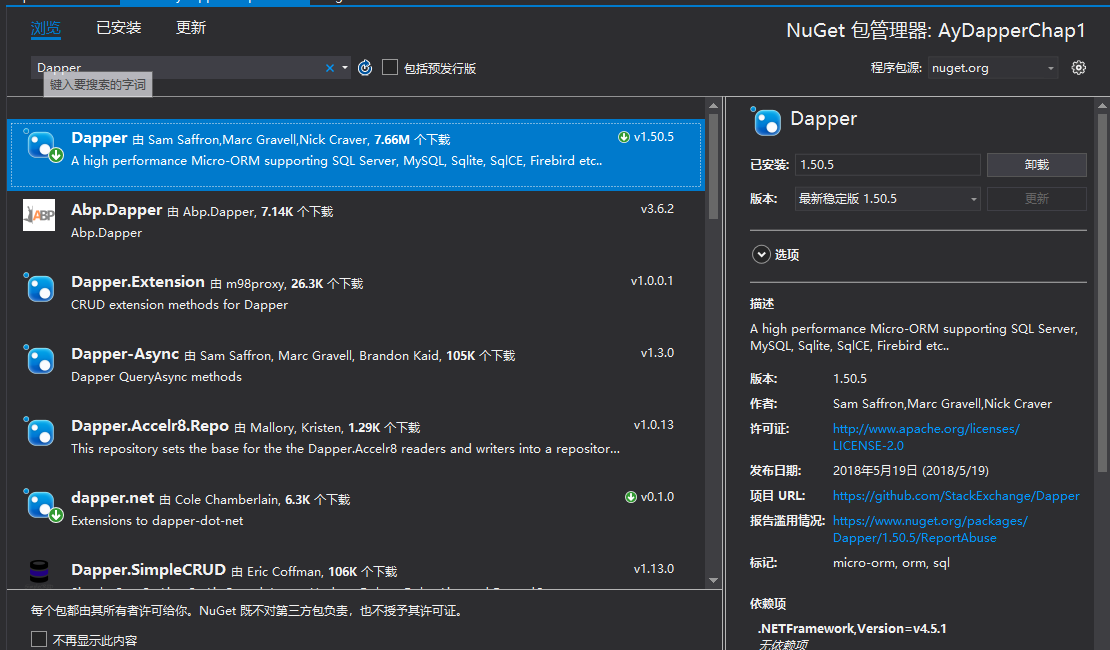Clear the search text with the X icon
The width and height of the screenshot is (1110, 650).
(x=330, y=68)
